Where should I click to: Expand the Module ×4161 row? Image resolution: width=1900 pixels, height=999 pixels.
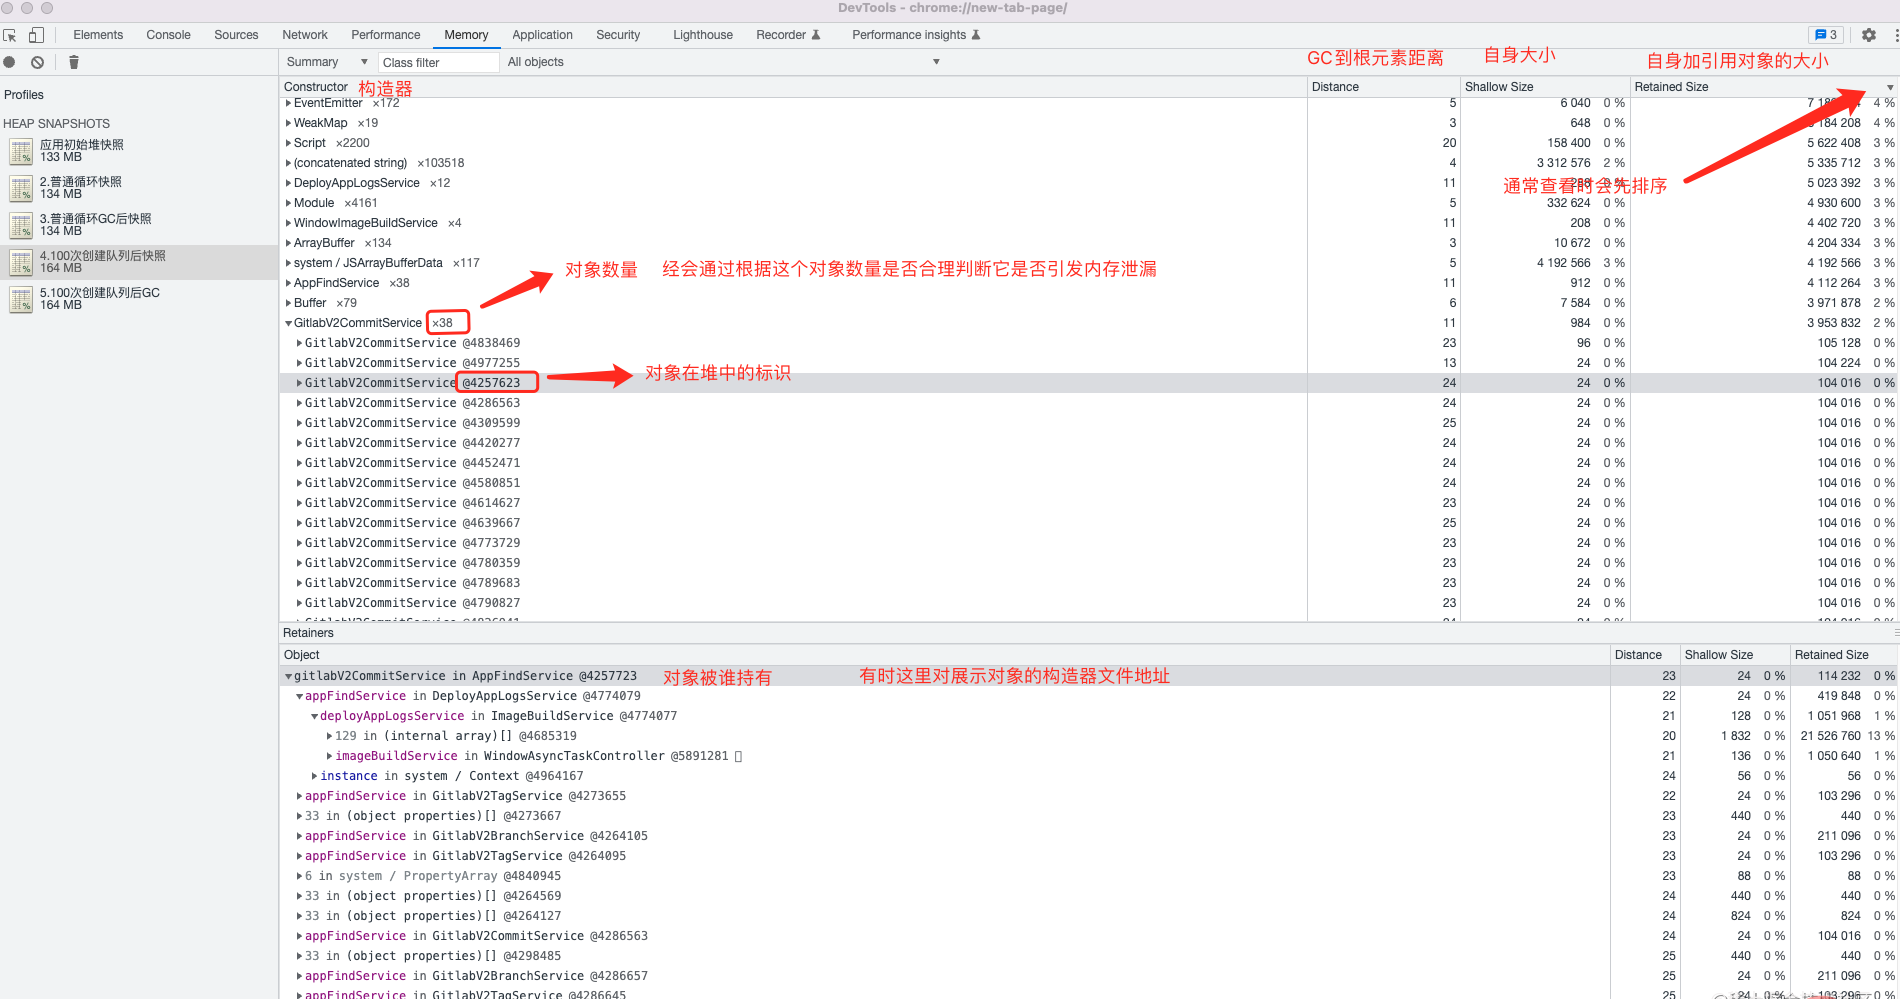[x=288, y=203]
